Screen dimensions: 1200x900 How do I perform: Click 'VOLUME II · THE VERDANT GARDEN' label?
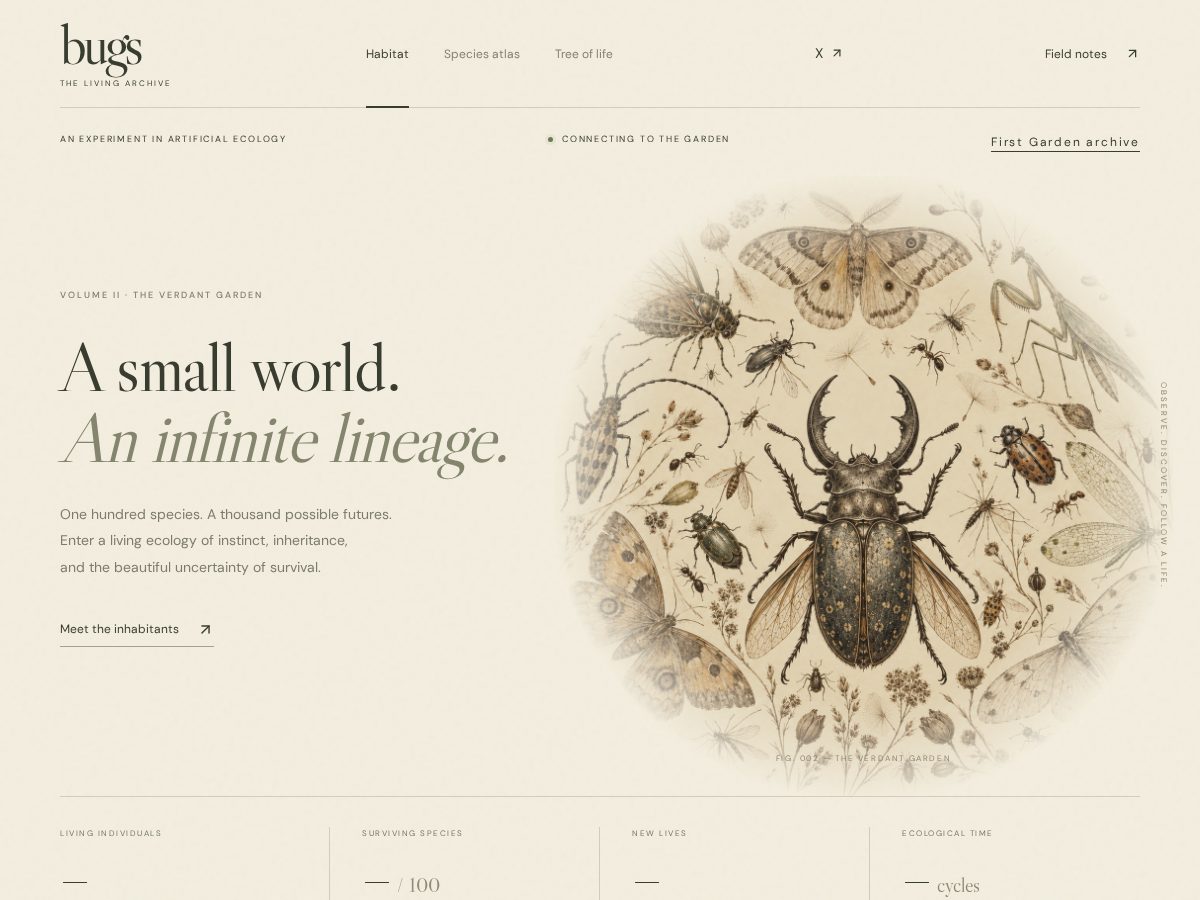161,295
